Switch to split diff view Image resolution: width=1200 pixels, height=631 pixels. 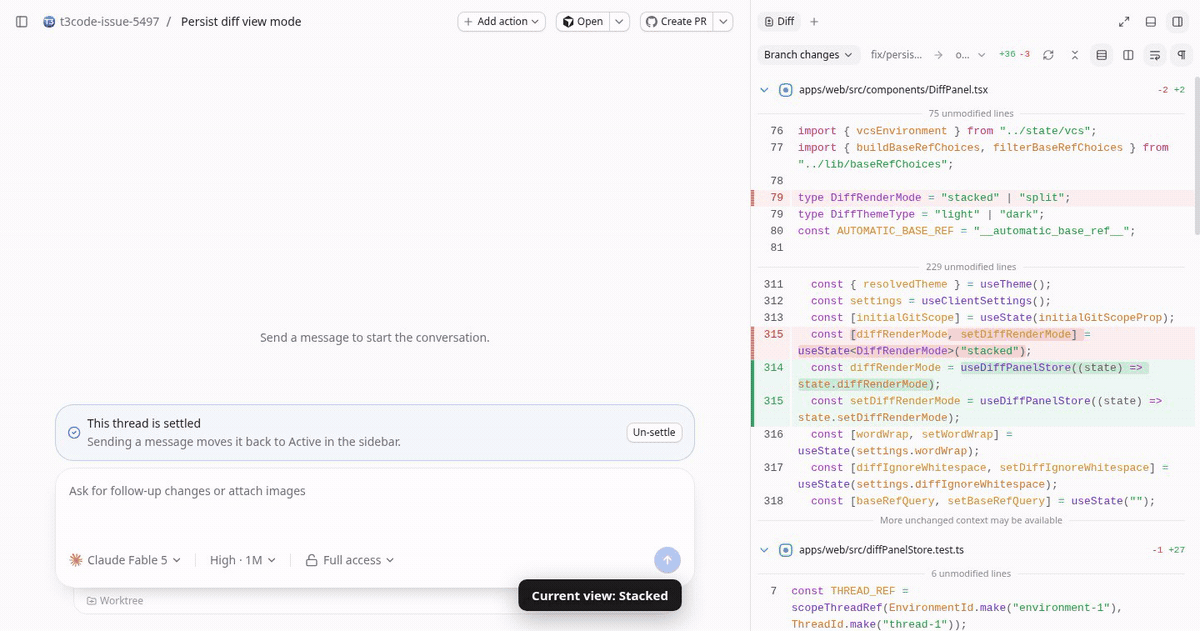point(1128,55)
